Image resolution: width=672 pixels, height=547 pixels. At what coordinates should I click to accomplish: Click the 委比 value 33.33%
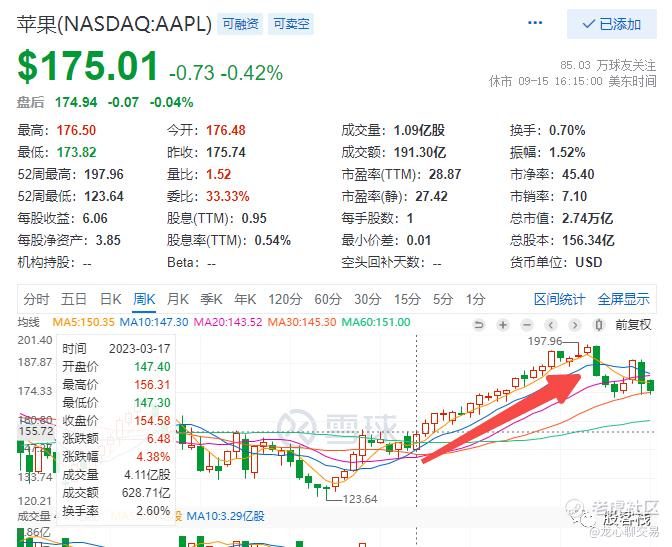(228, 196)
